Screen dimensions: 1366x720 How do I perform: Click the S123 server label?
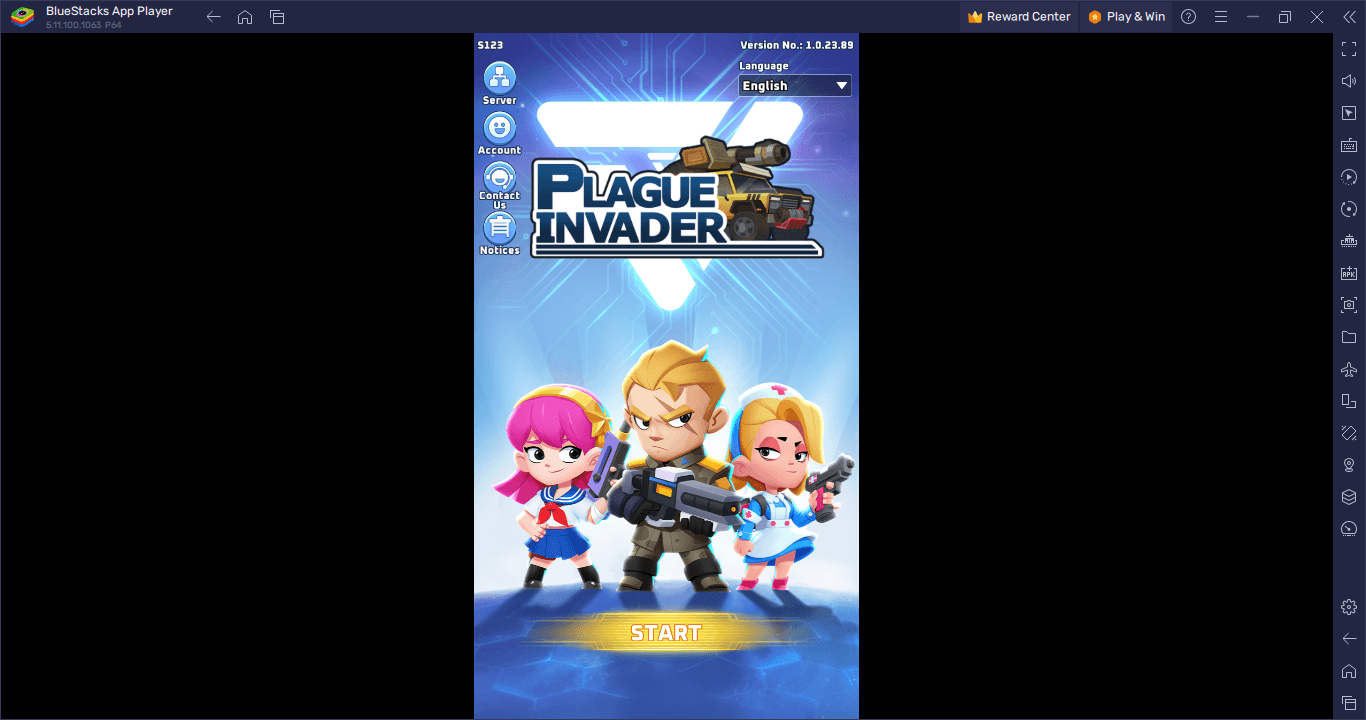coord(490,45)
